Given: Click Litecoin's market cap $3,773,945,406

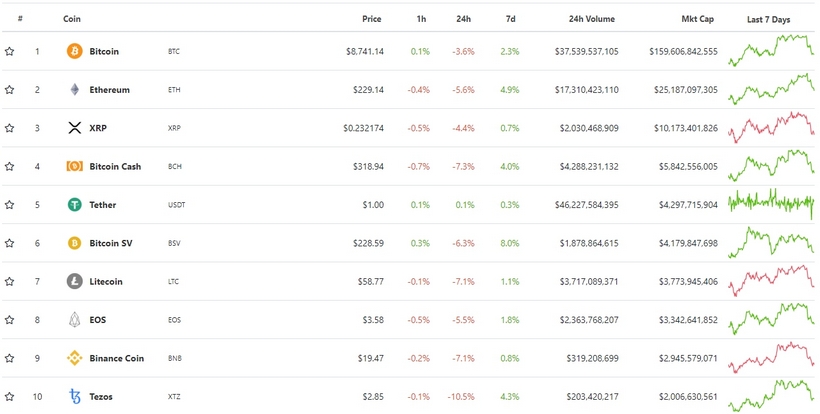Looking at the screenshot, I should pos(688,281).
